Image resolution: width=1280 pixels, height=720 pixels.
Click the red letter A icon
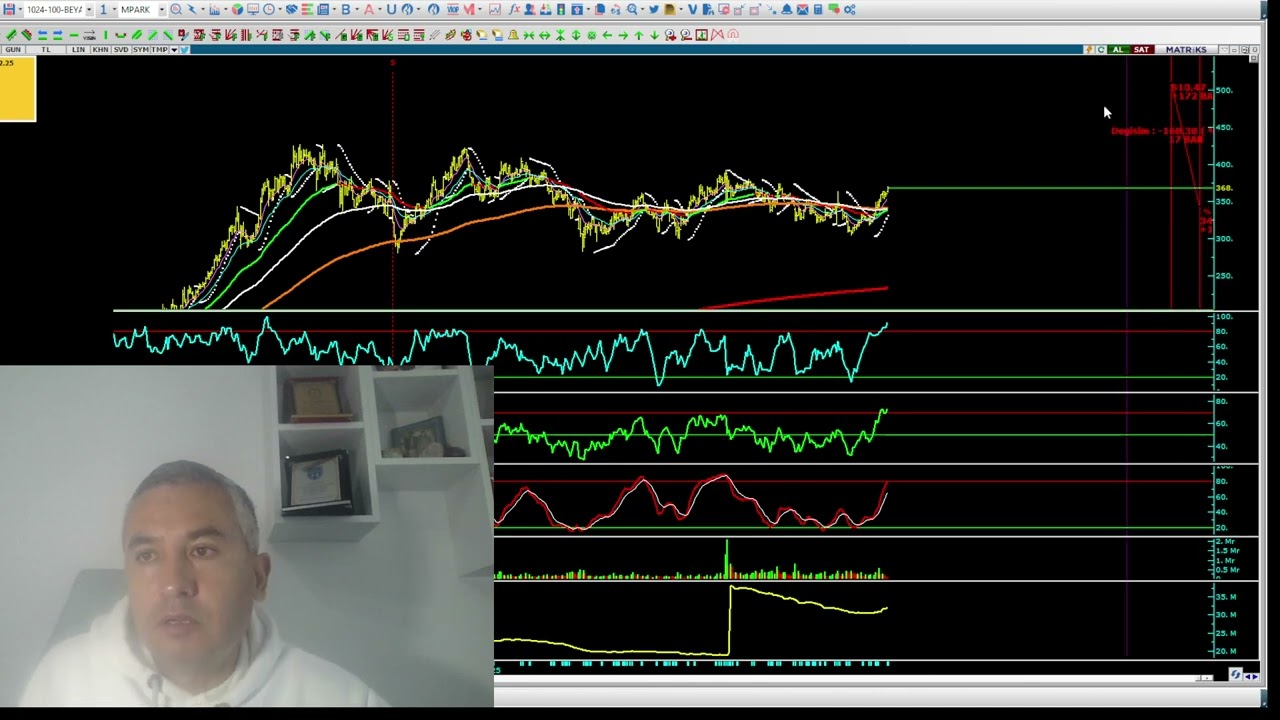point(369,10)
